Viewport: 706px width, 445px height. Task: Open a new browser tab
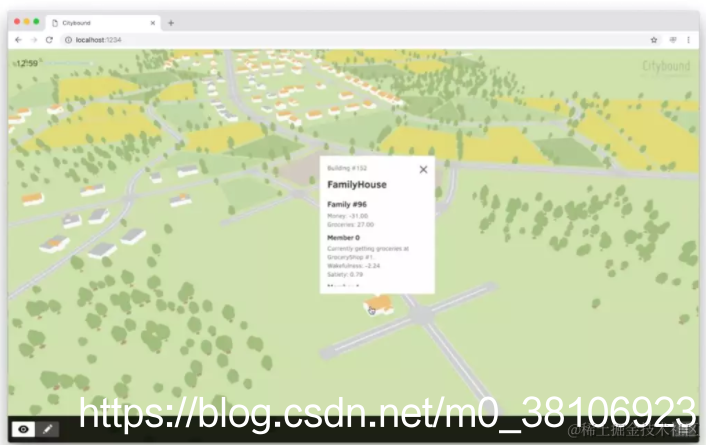pos(171,23)
